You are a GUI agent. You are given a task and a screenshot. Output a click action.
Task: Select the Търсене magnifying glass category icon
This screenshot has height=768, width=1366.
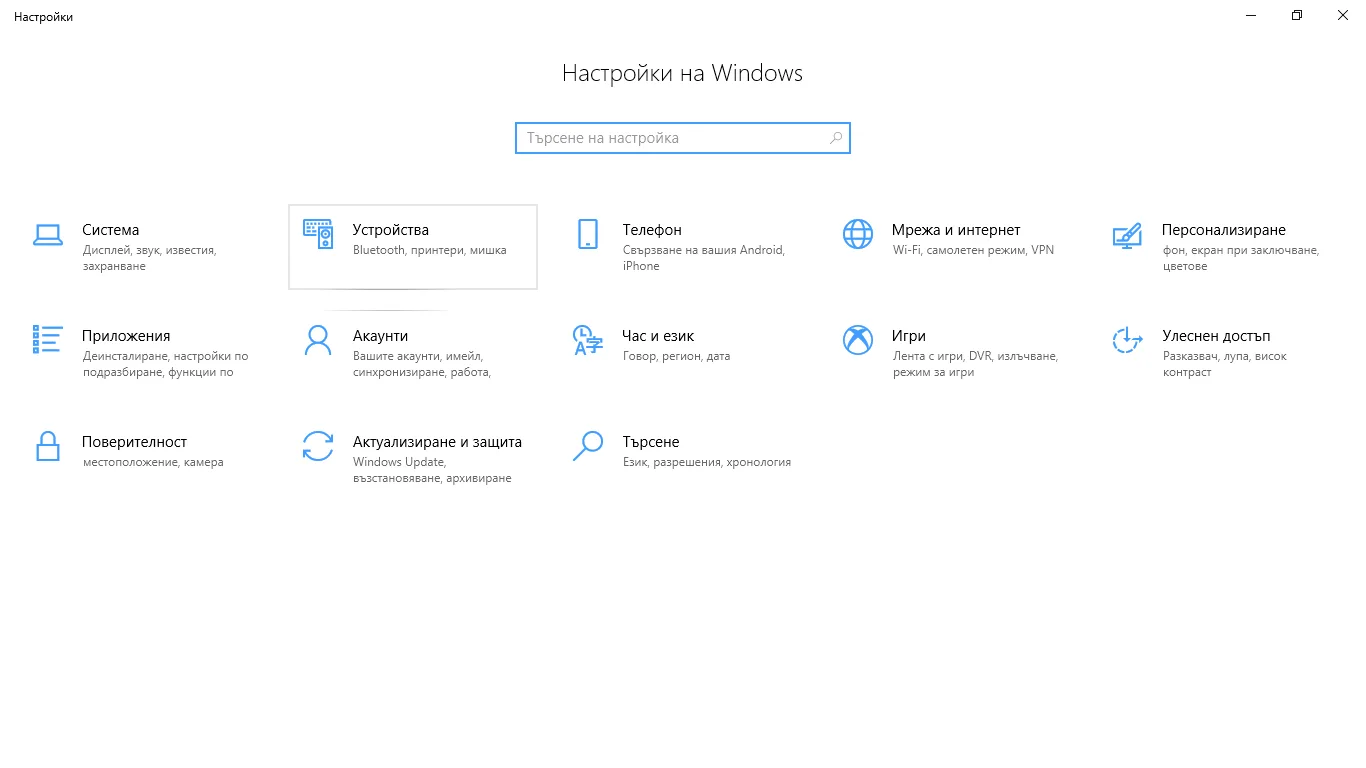[588, 446]
